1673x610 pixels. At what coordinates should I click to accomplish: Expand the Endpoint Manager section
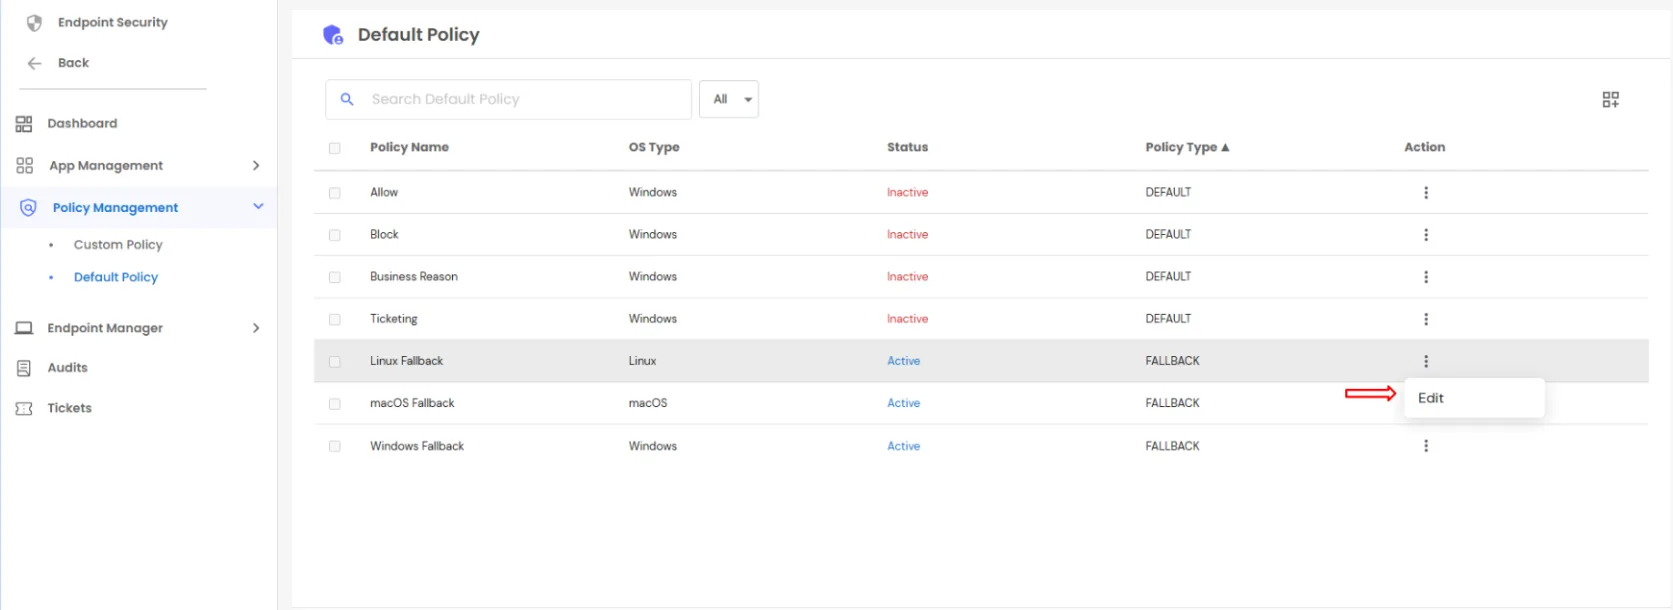[x=256, y=328]
